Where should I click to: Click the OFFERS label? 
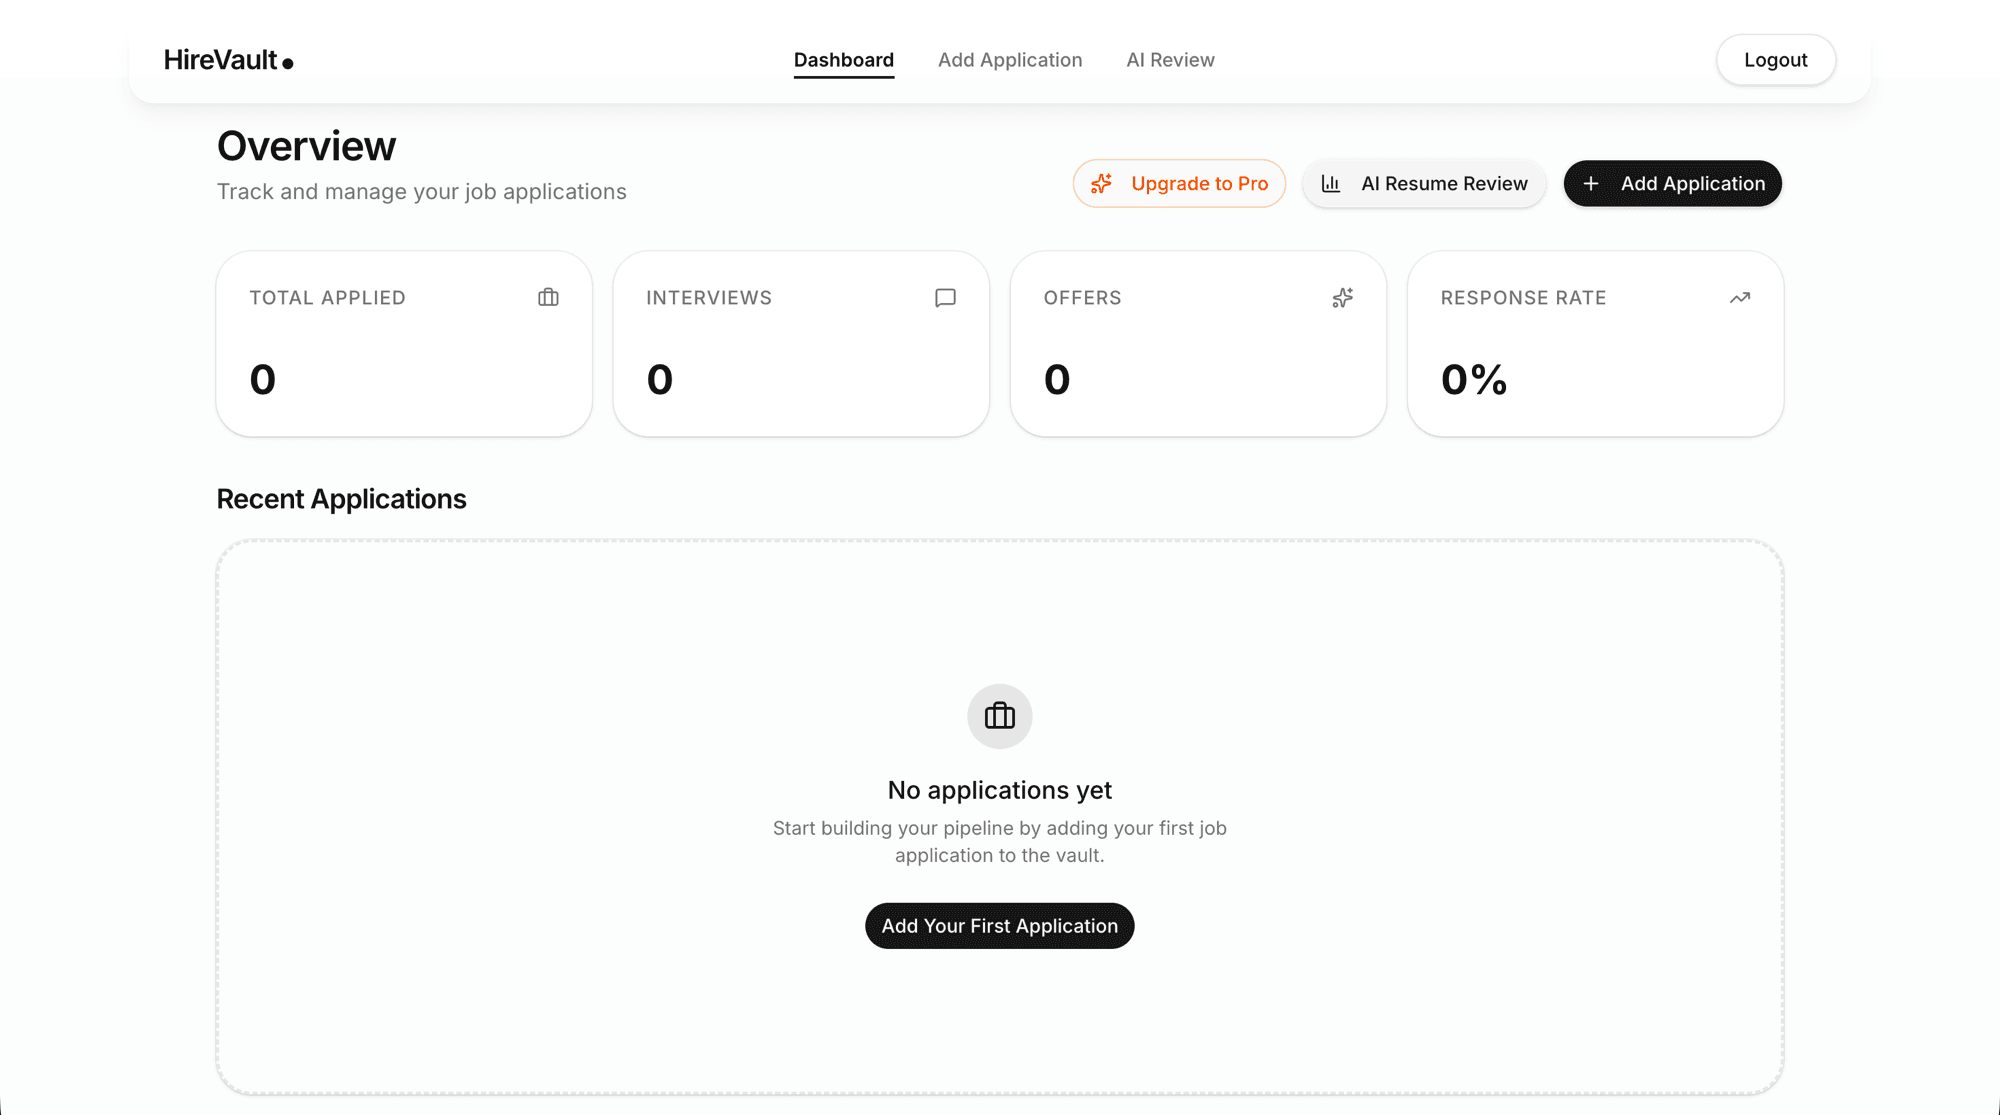pyautogui.click(x=1083, y=298)
